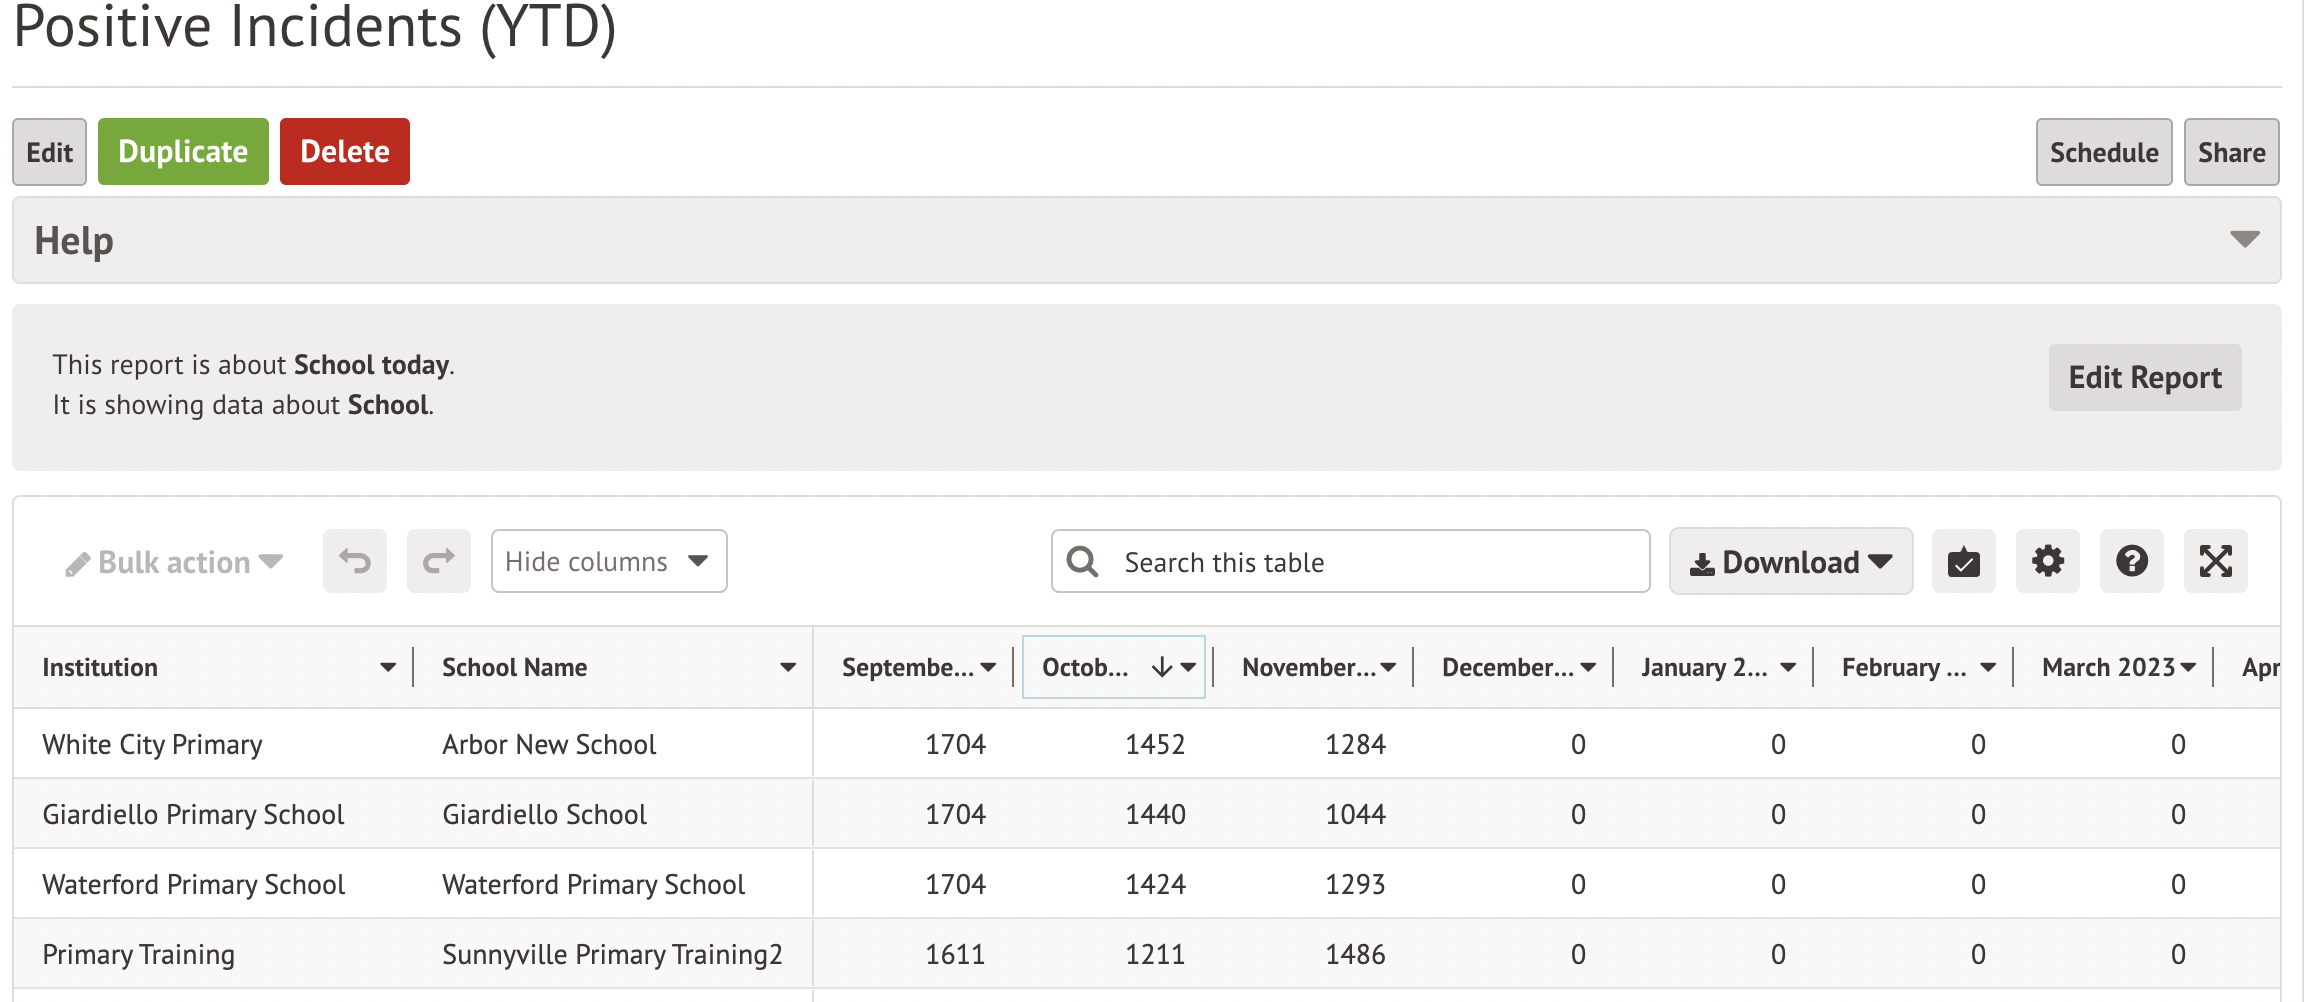Open School Name column menu arrow
The image size is (2304, 1002).
coord(788,667)
